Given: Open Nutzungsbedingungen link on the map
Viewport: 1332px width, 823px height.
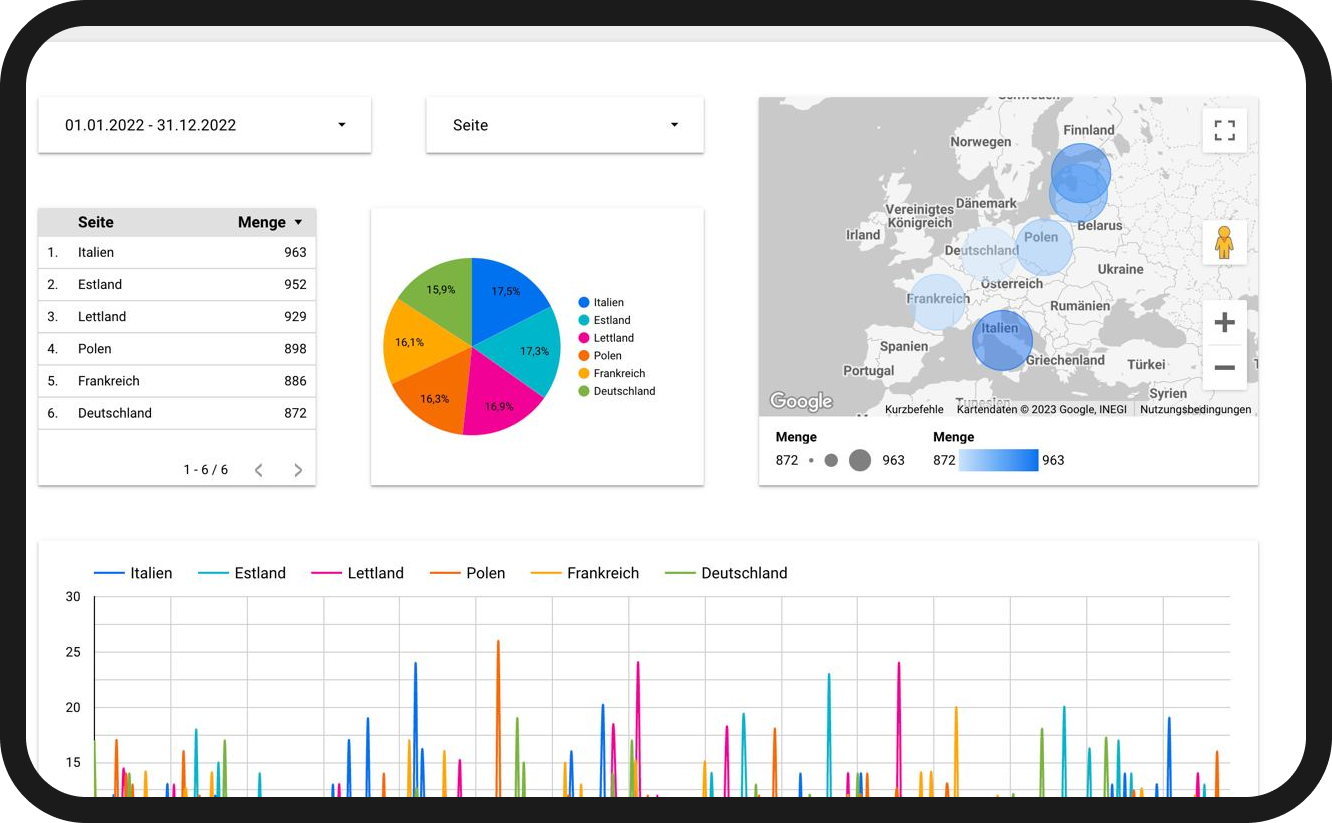Looking at the screenshot, I should coord(1196,409).
